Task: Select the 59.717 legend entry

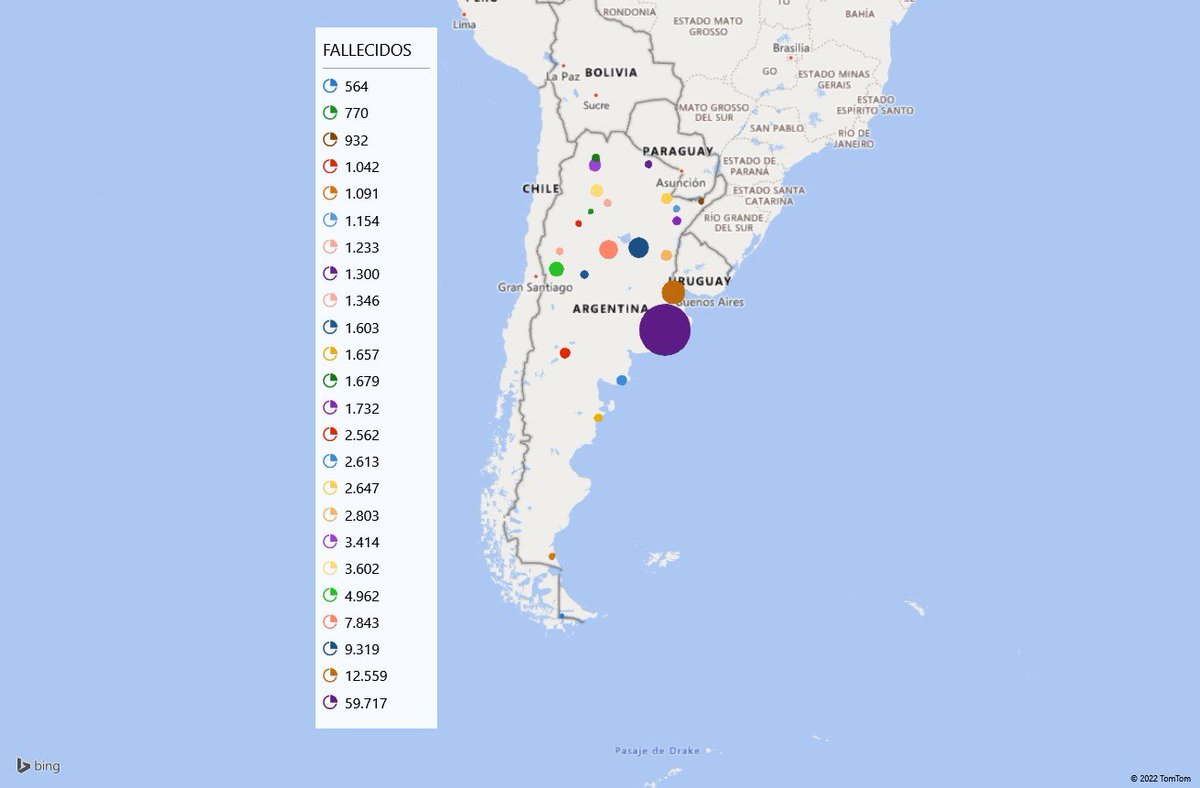Action: click(355, 703)
